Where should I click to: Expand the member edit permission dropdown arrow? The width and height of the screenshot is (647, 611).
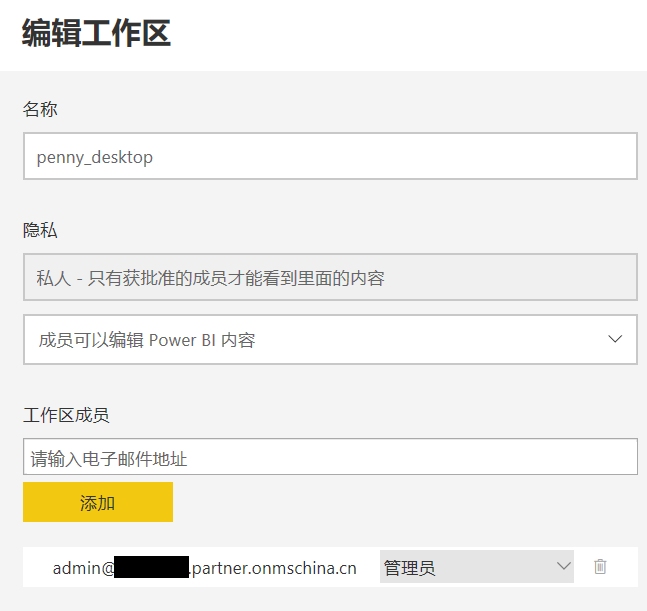click(615, 340)
